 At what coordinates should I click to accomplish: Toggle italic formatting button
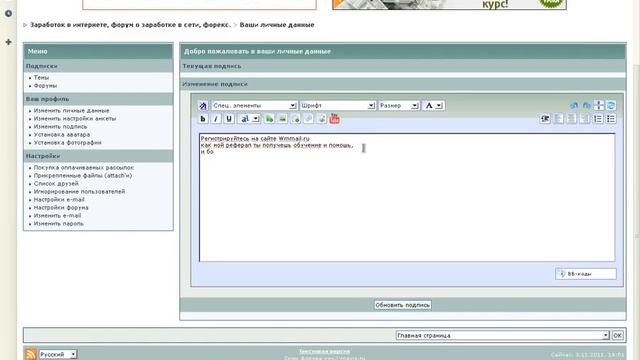[216, 119]
